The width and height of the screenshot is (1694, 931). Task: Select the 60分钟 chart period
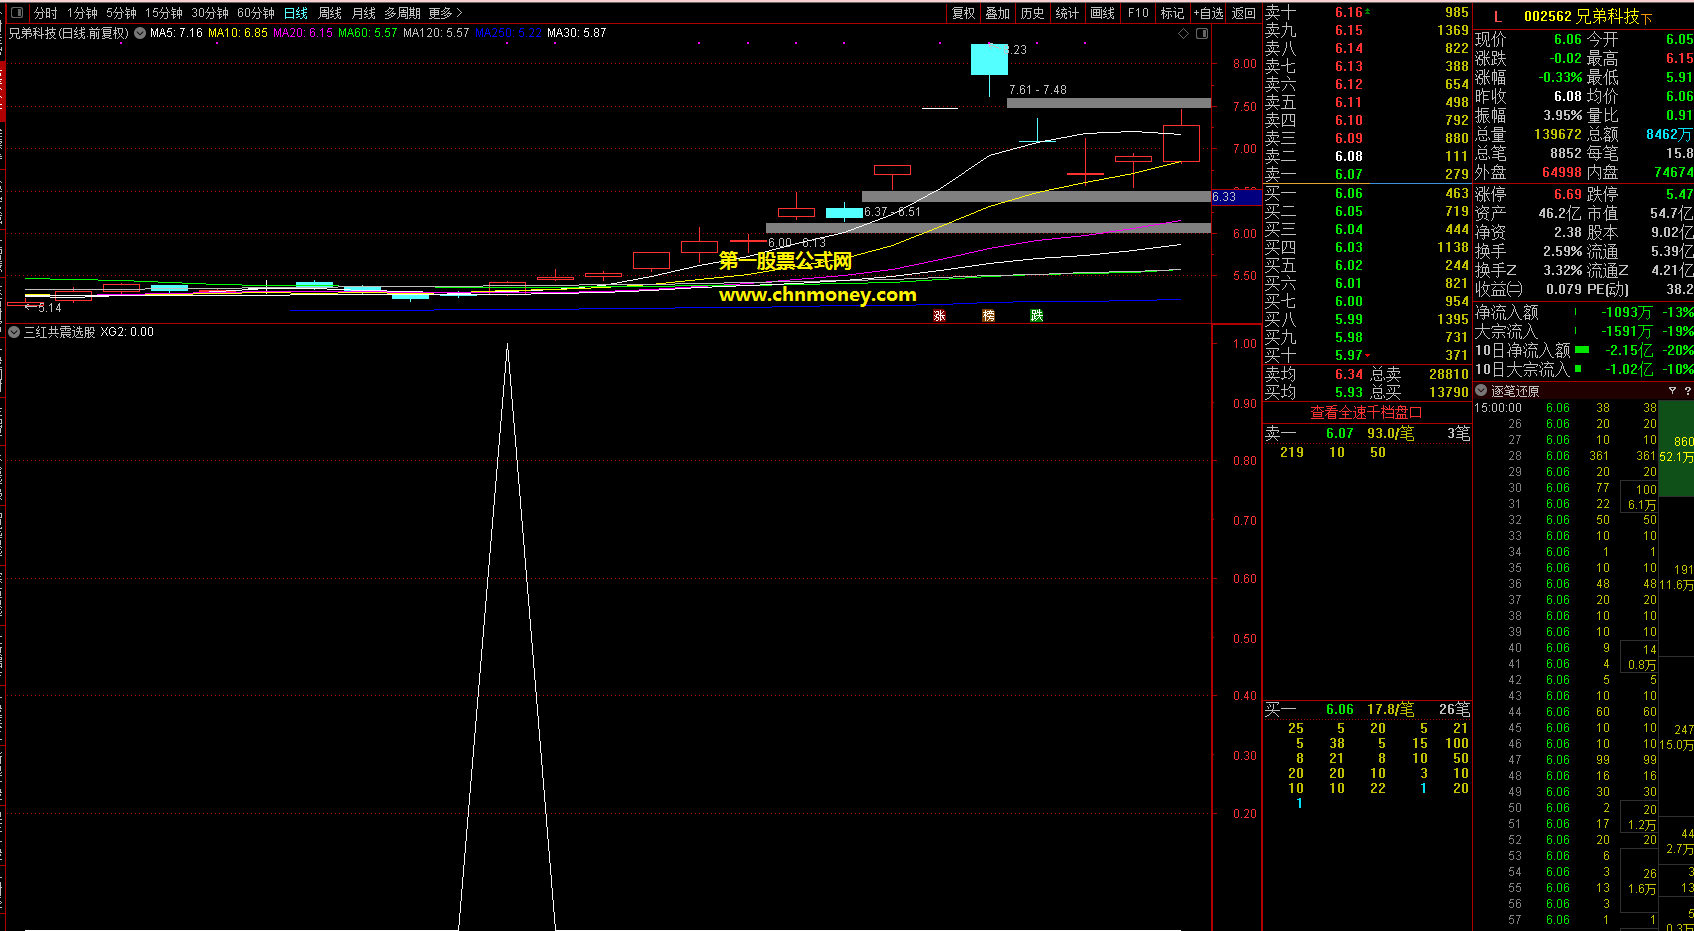pos(256,13)
